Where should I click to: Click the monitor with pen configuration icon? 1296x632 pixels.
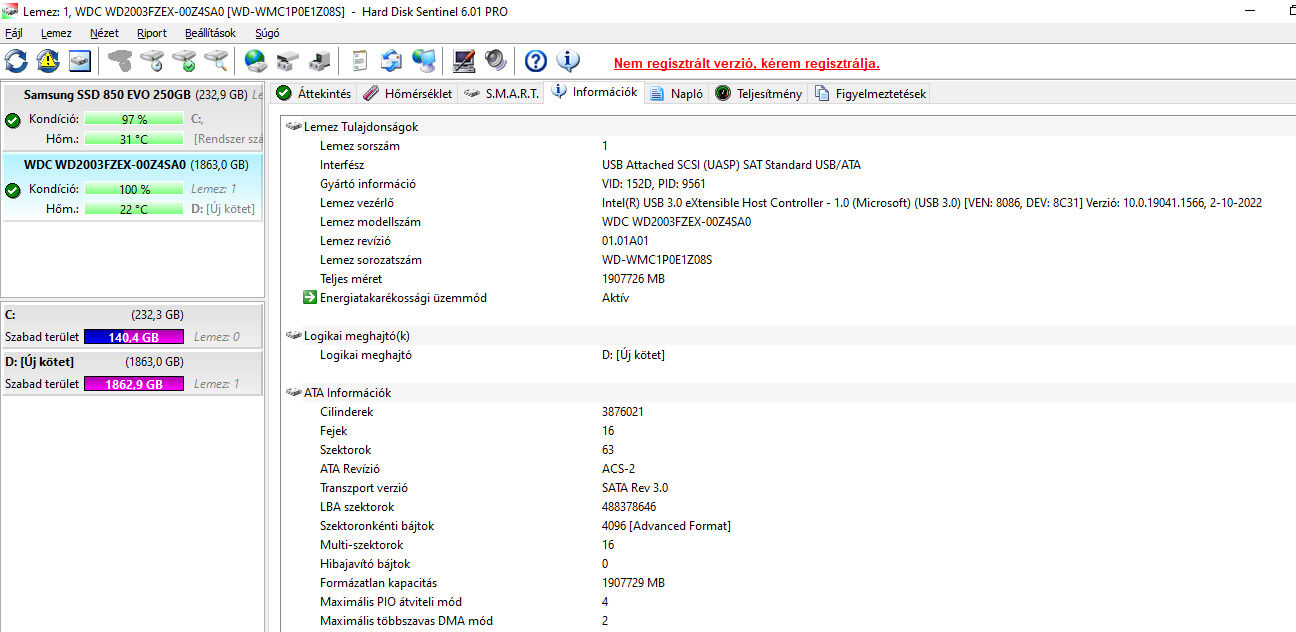[464, 61]
